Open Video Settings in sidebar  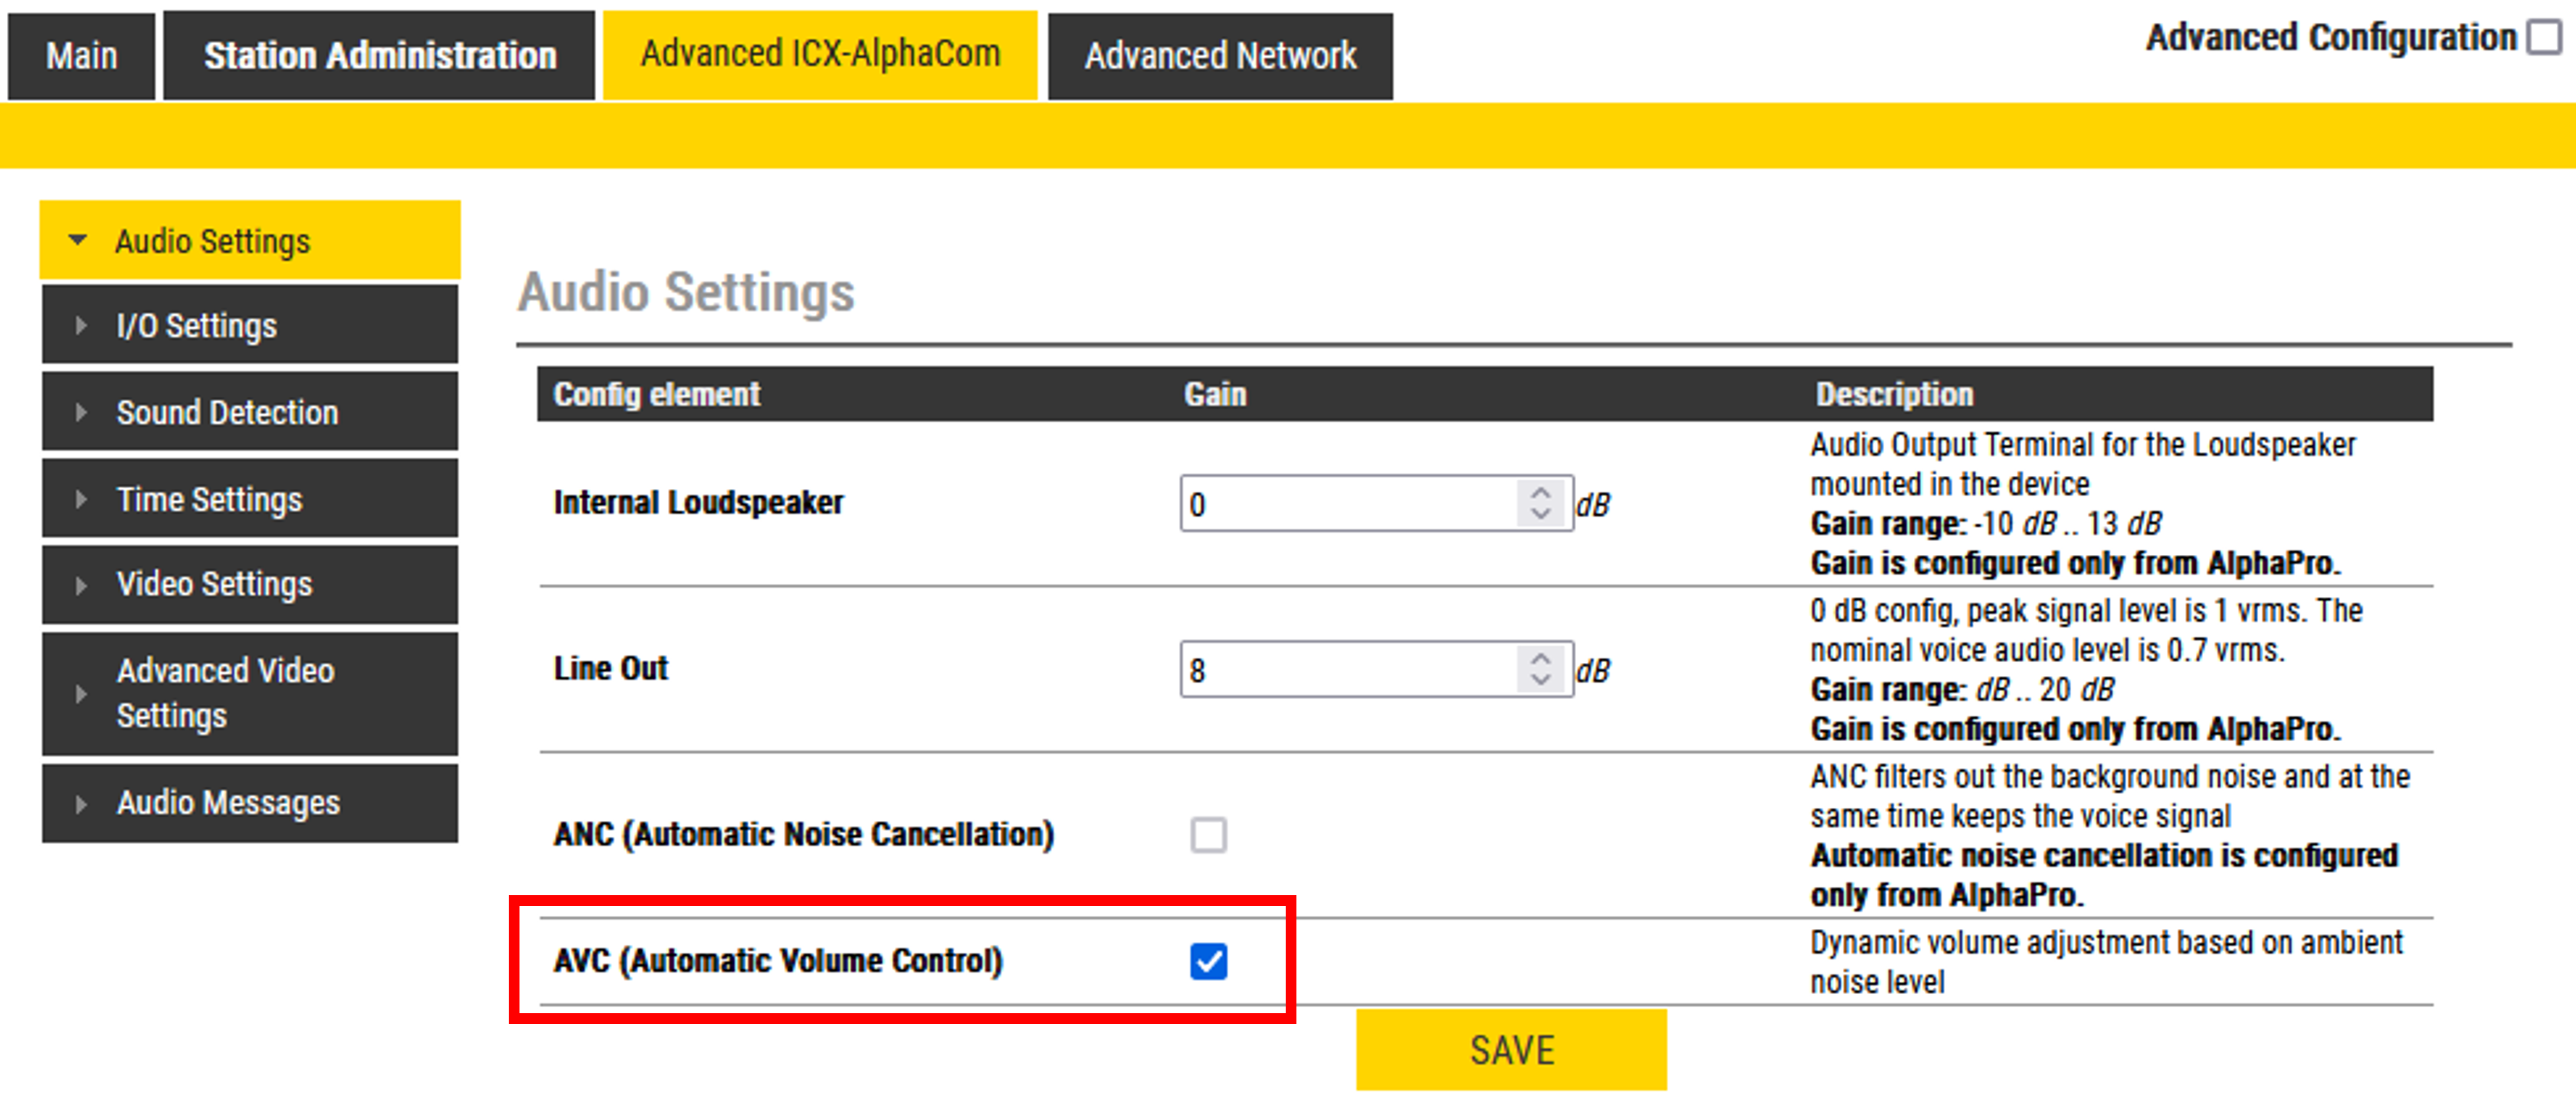tap(214, 584)
